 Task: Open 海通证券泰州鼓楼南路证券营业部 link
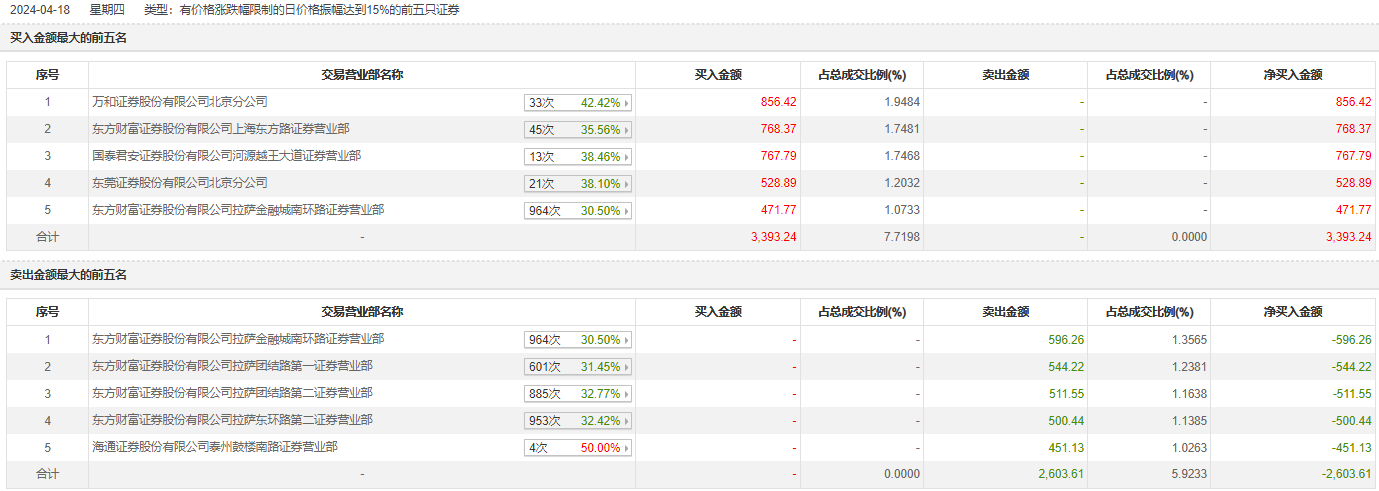coord(215,447)
